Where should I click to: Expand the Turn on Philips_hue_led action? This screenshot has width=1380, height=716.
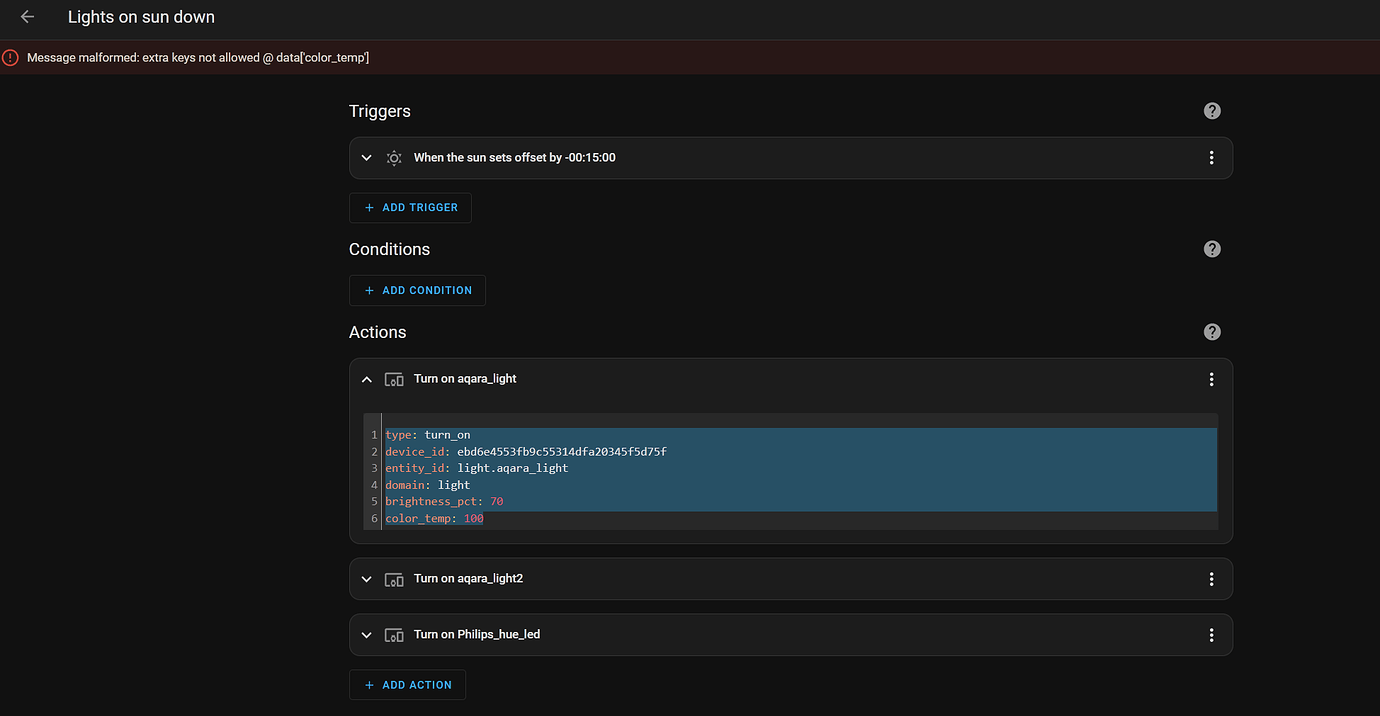tap(366, 635)
